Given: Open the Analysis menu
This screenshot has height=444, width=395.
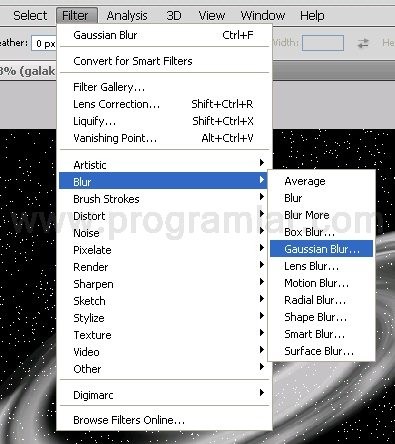Looking at the screenshot, I should [127, 16].
